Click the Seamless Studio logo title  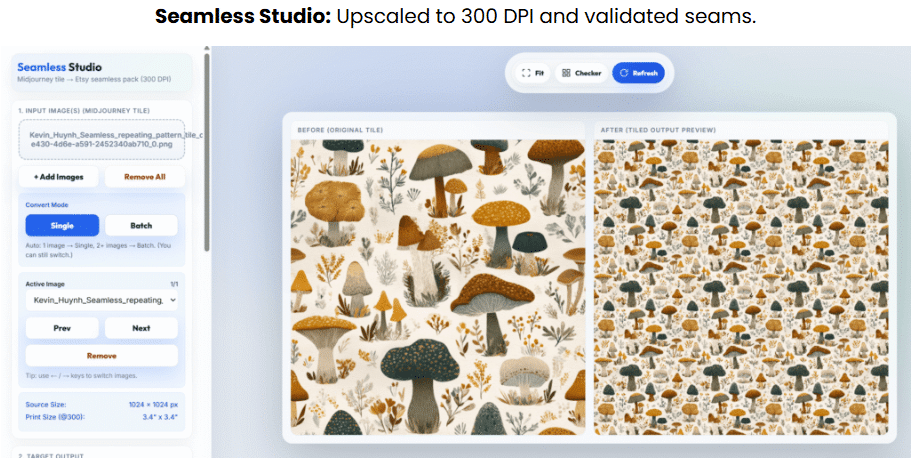[x=59, y=67]
